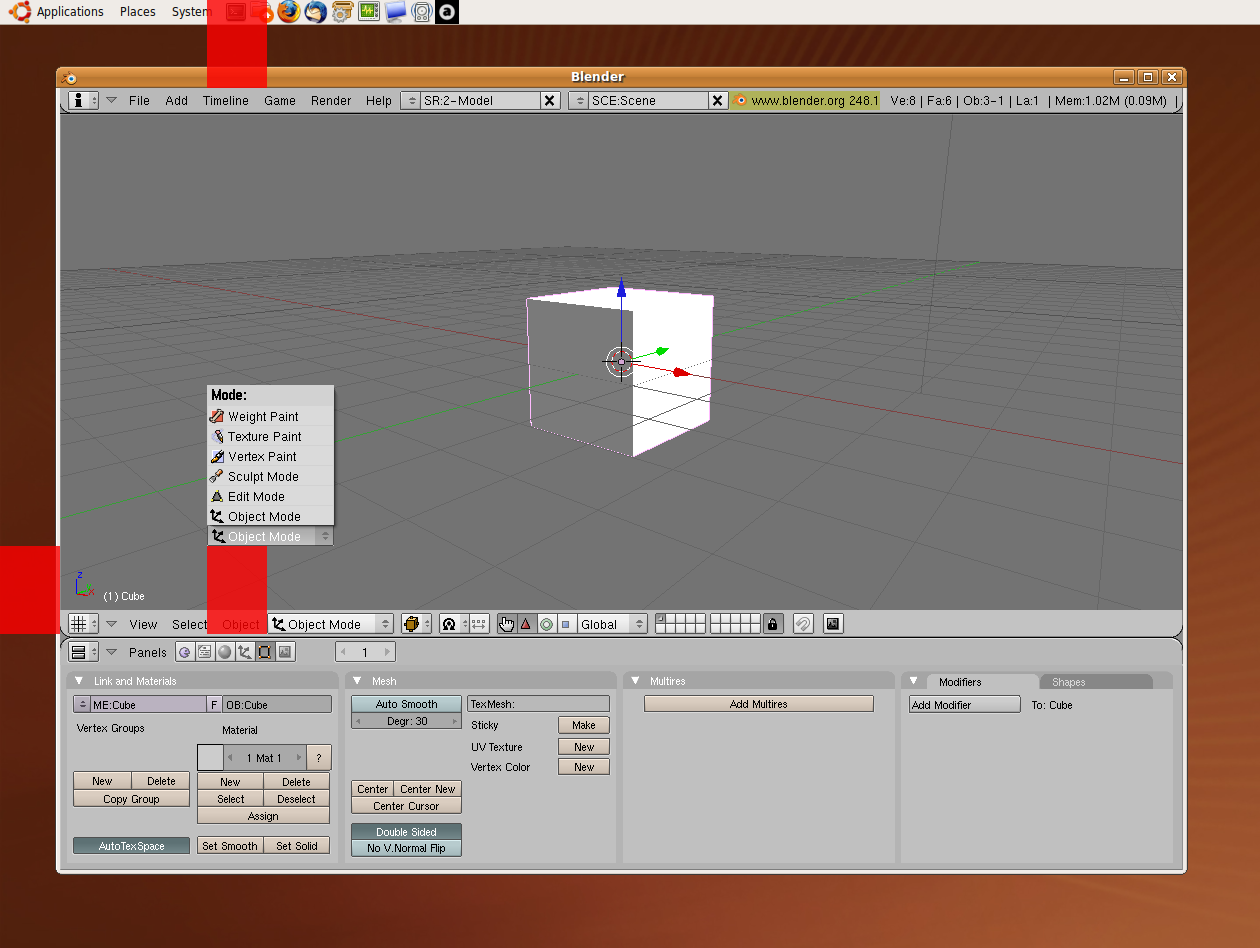Toggle Double Sided mesh option
The width and height of the screenshot is (1260, 948).
coord(406,832)
